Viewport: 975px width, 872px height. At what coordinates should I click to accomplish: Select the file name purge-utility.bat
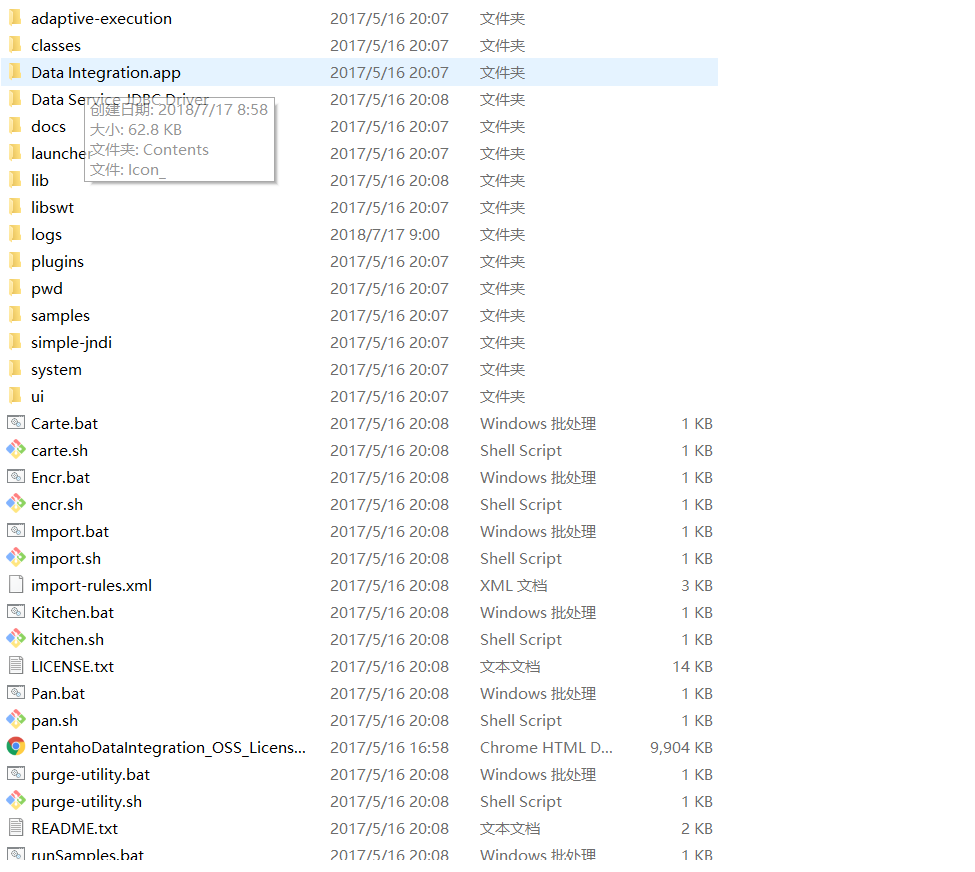[91, 775]
